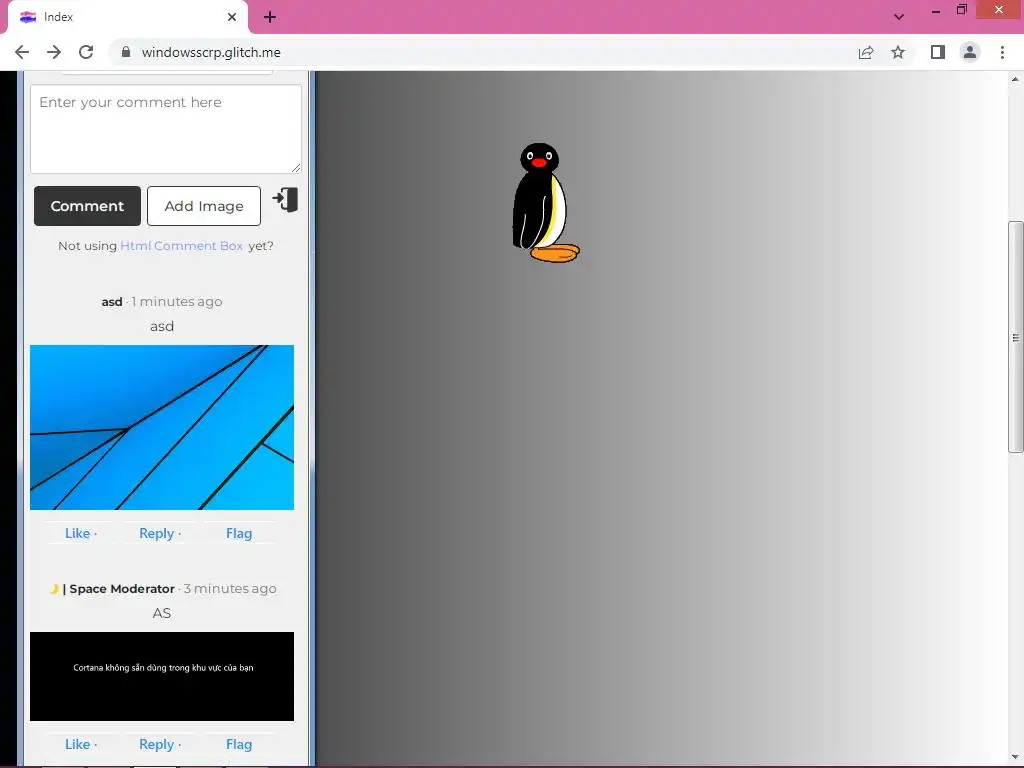
Task: Restore down the browser window
Action: [x=961, y=10]
